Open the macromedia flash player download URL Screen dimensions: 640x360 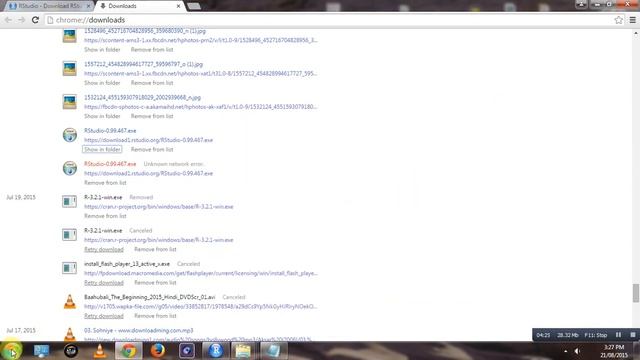(x=201, y=273)
